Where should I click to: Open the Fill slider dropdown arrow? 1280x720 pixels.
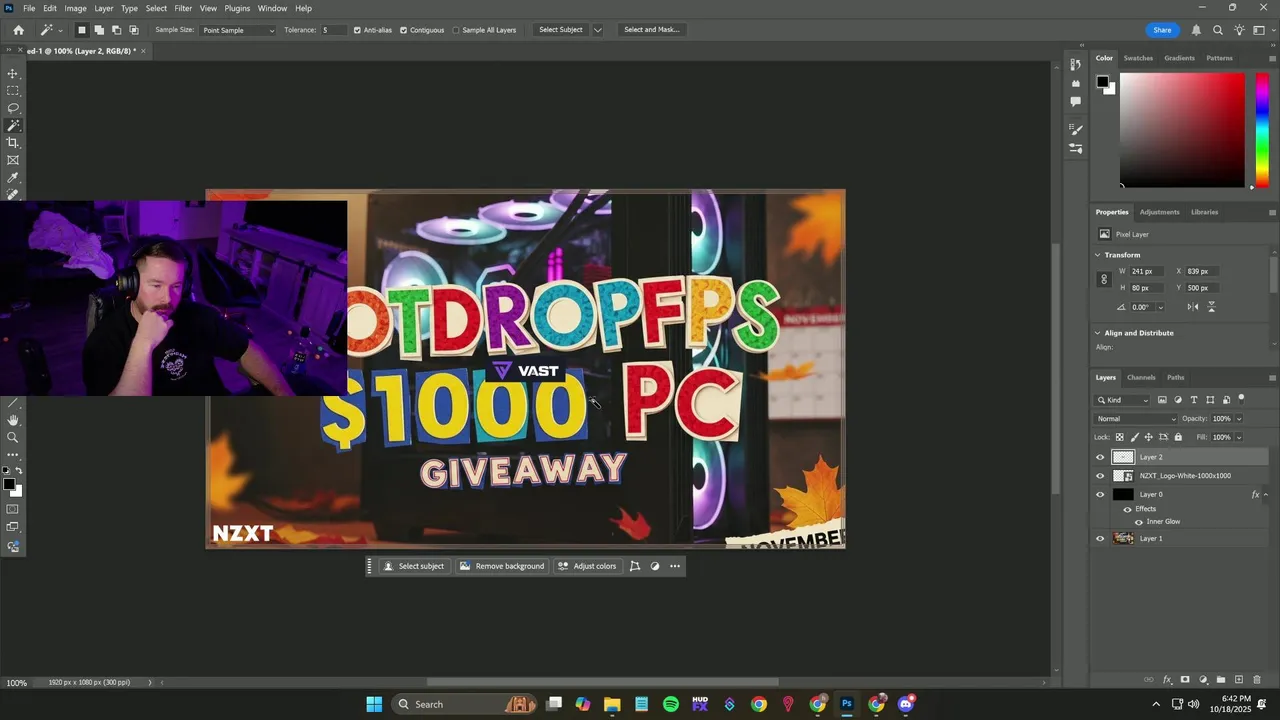[1239, 437]
